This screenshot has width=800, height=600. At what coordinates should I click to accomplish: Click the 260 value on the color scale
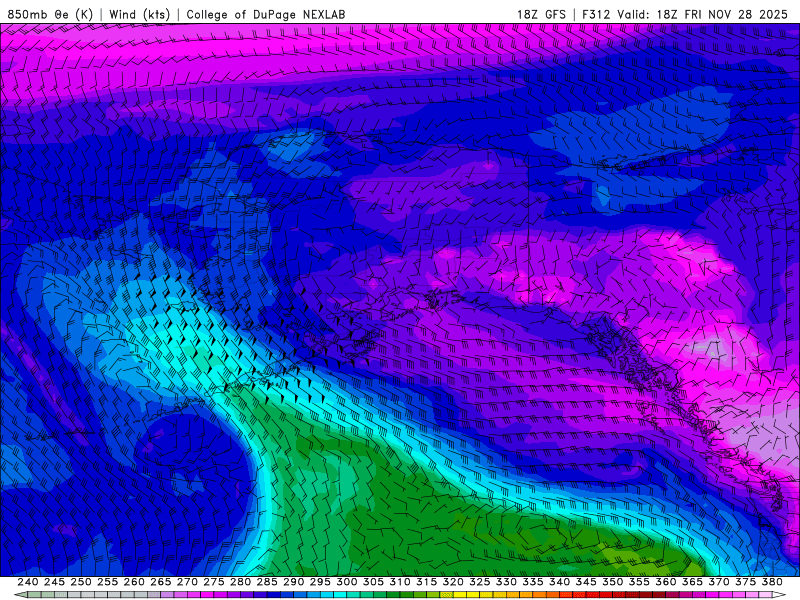point(134,582)
